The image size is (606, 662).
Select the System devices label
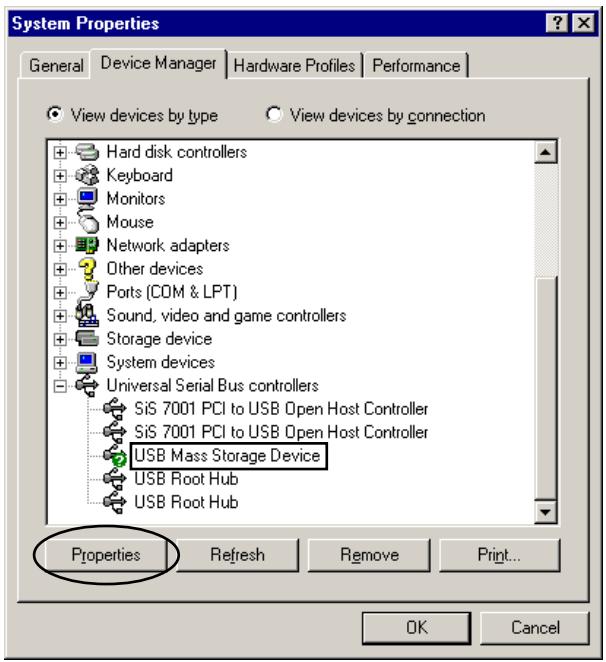coord(160,362)
